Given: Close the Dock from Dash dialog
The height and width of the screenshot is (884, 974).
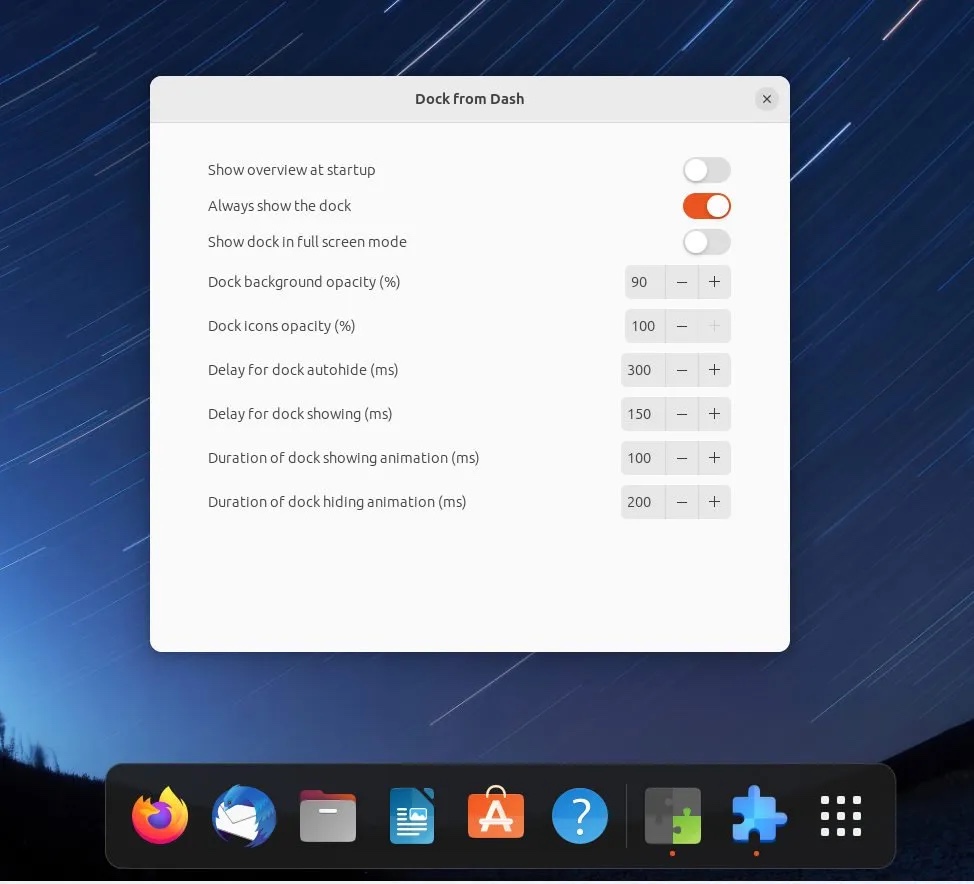Looking at the screenshot, I should 767,99.
